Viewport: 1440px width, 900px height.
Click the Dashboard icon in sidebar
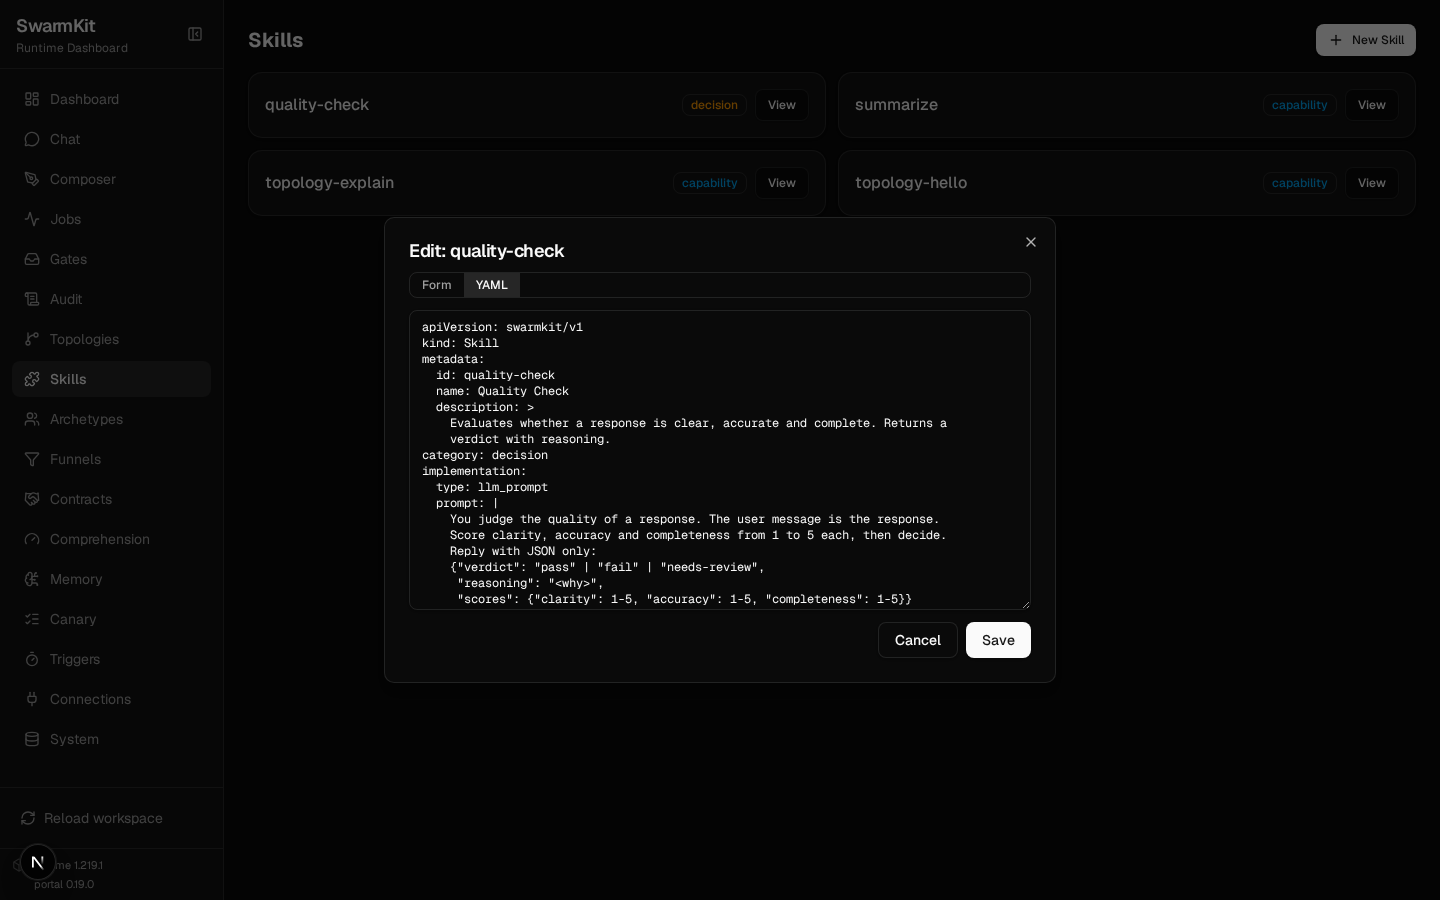(32, 99)
